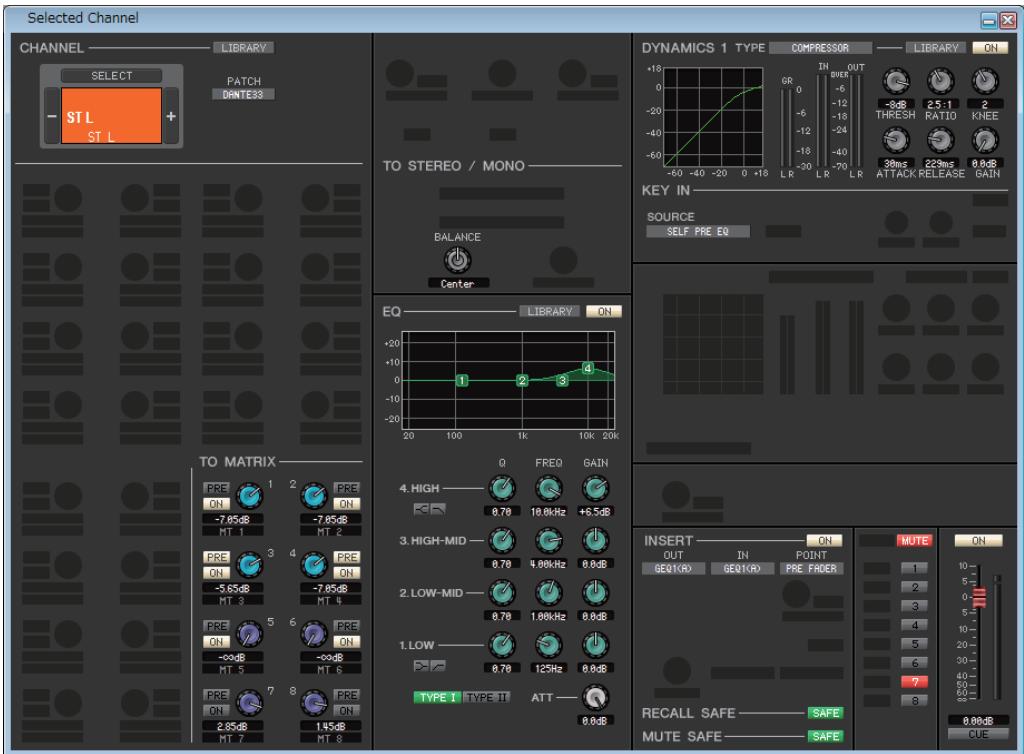Toggle matrix 1 send ON
Screen dimensions: 1024x754
coord(216,504)
